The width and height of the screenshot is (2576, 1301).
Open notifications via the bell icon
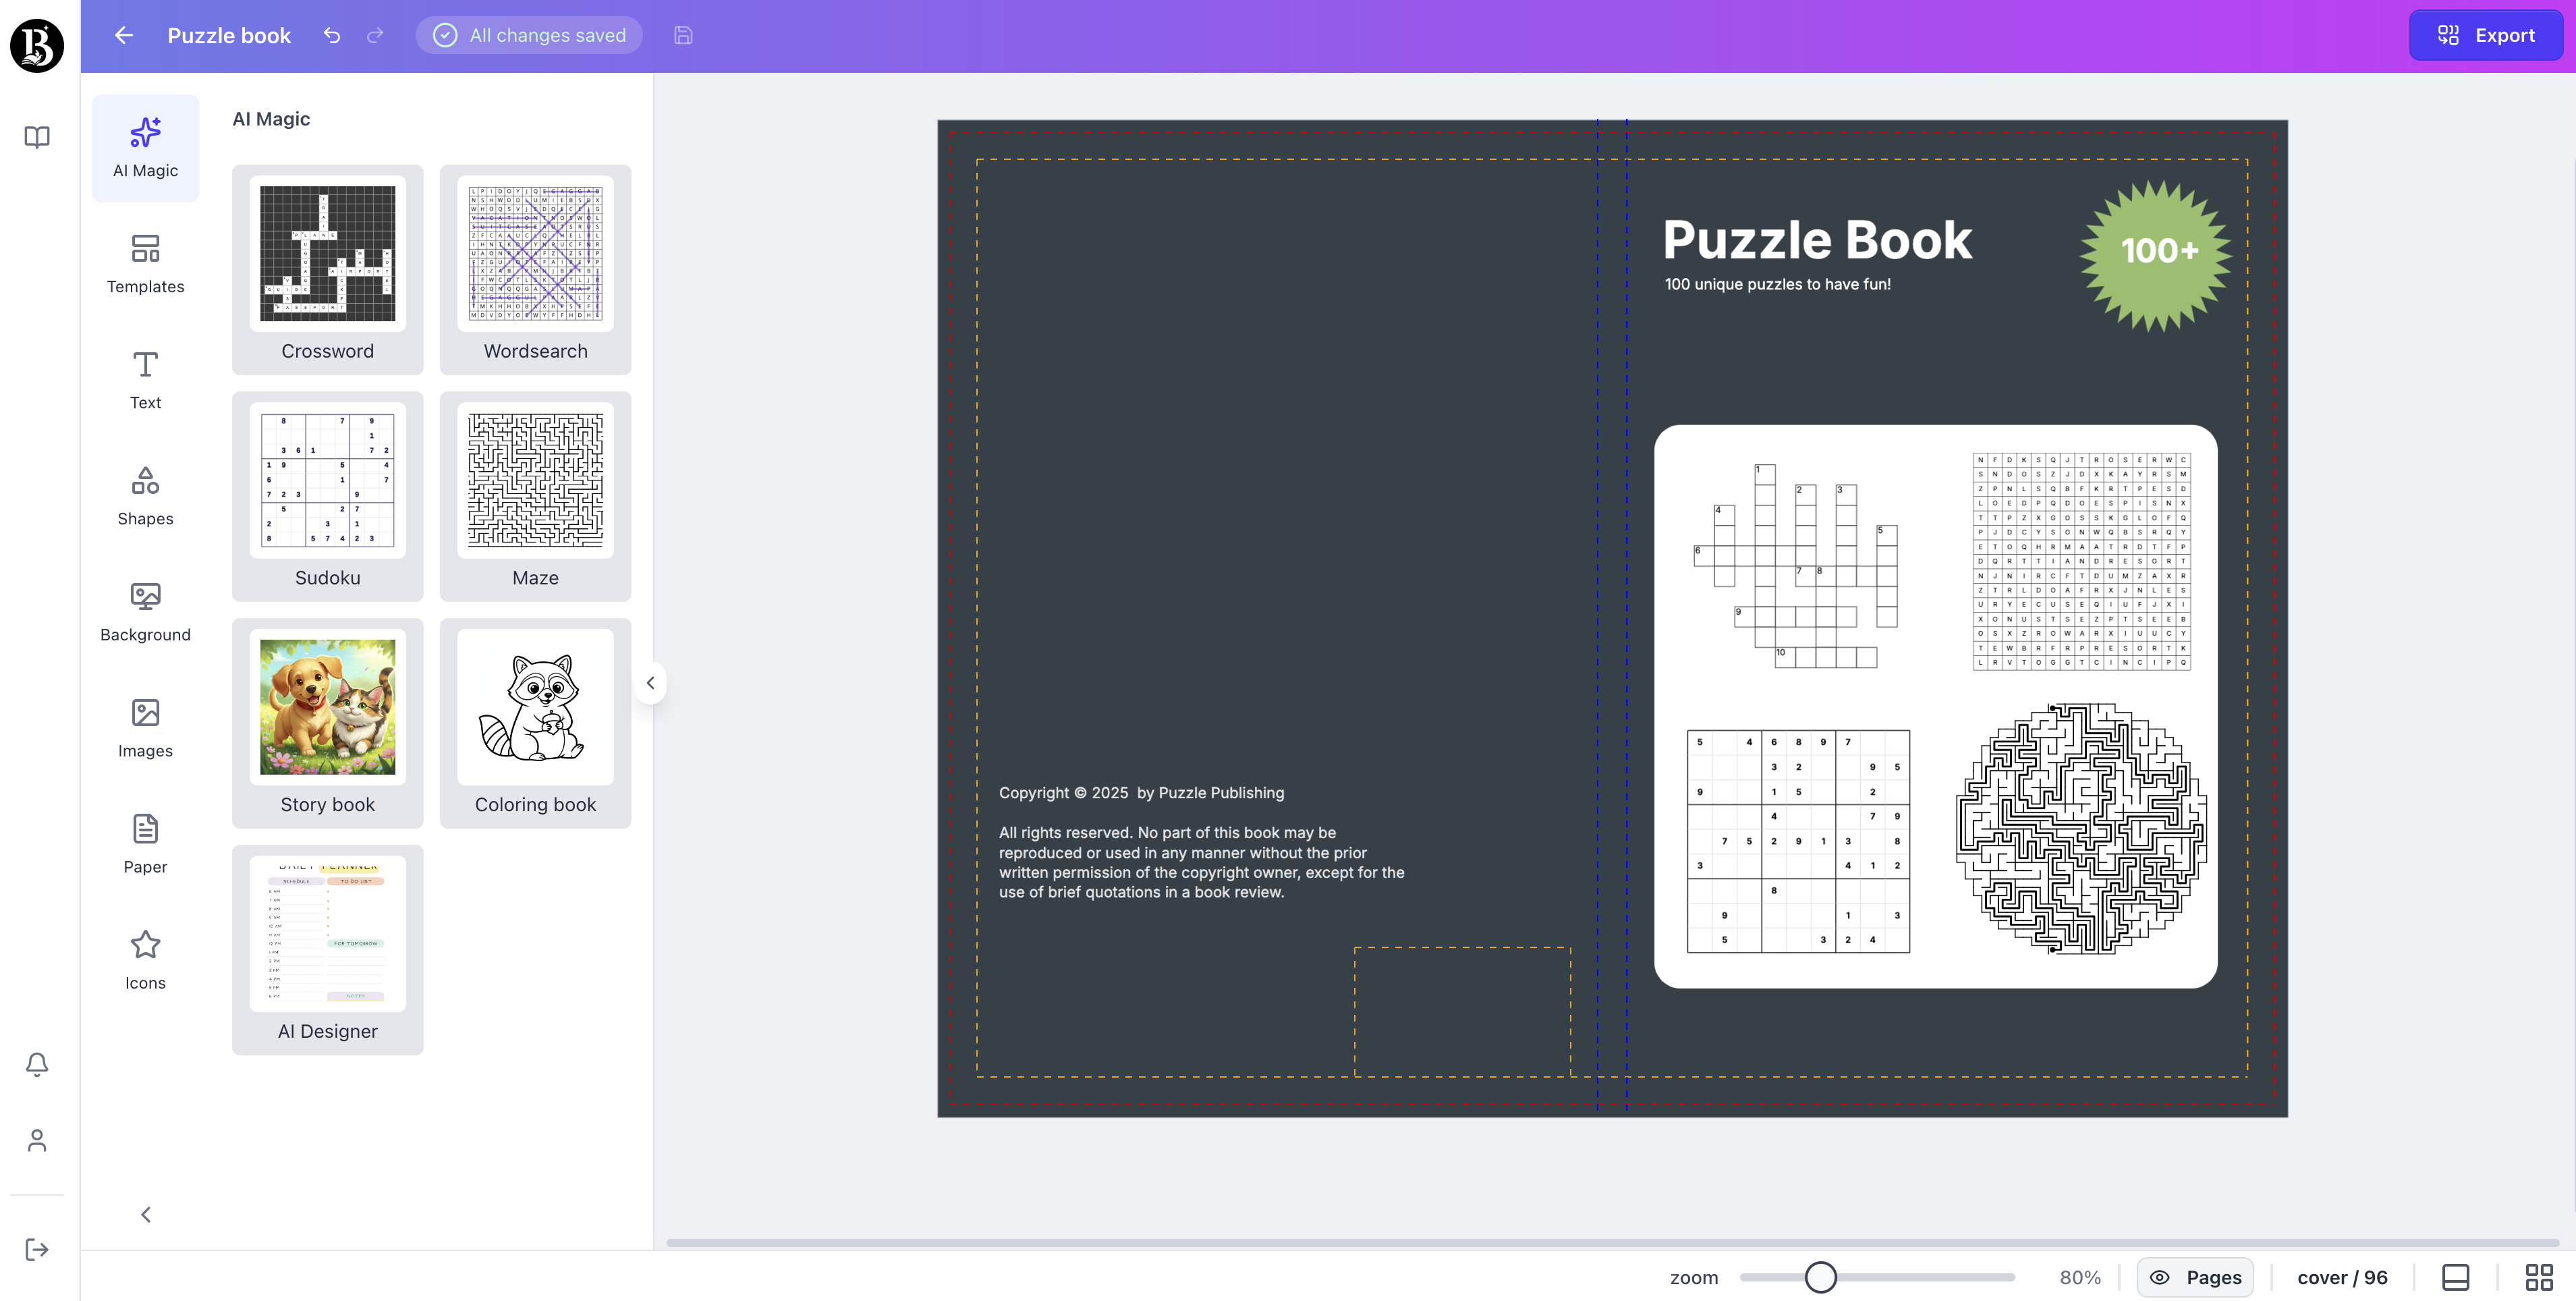[36, 1064]
